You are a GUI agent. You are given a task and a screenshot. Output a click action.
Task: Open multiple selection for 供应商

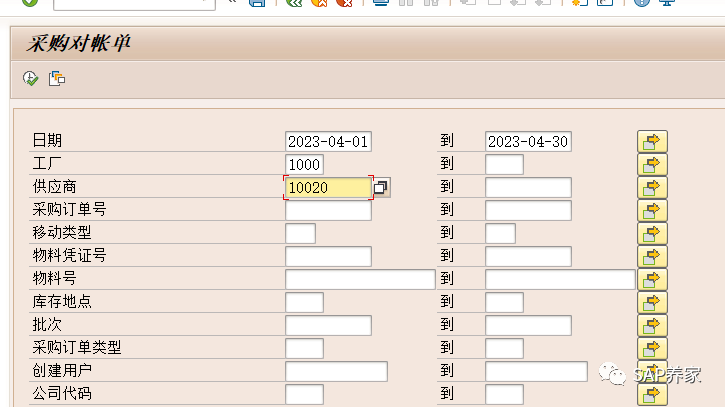(x=652, y=188)
